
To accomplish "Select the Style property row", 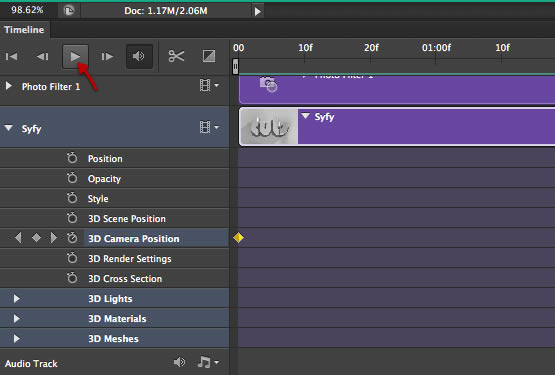I will (x=114, y=198).
